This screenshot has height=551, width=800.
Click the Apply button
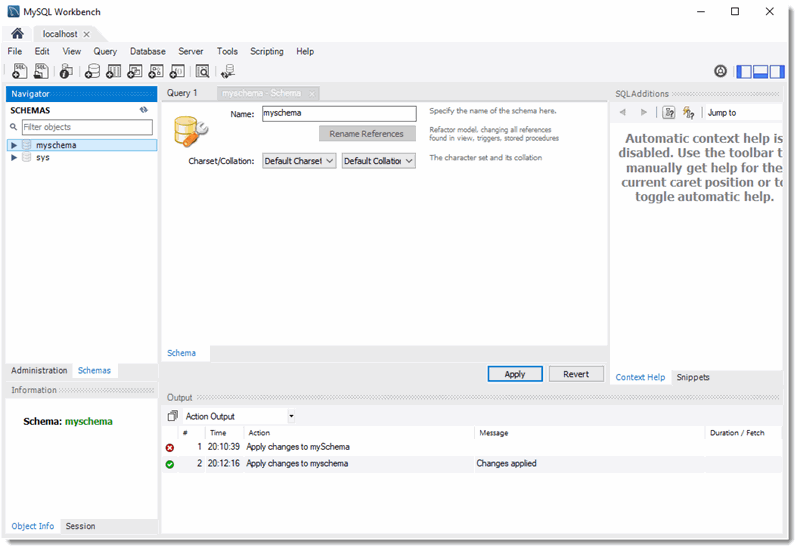point(515,374)
